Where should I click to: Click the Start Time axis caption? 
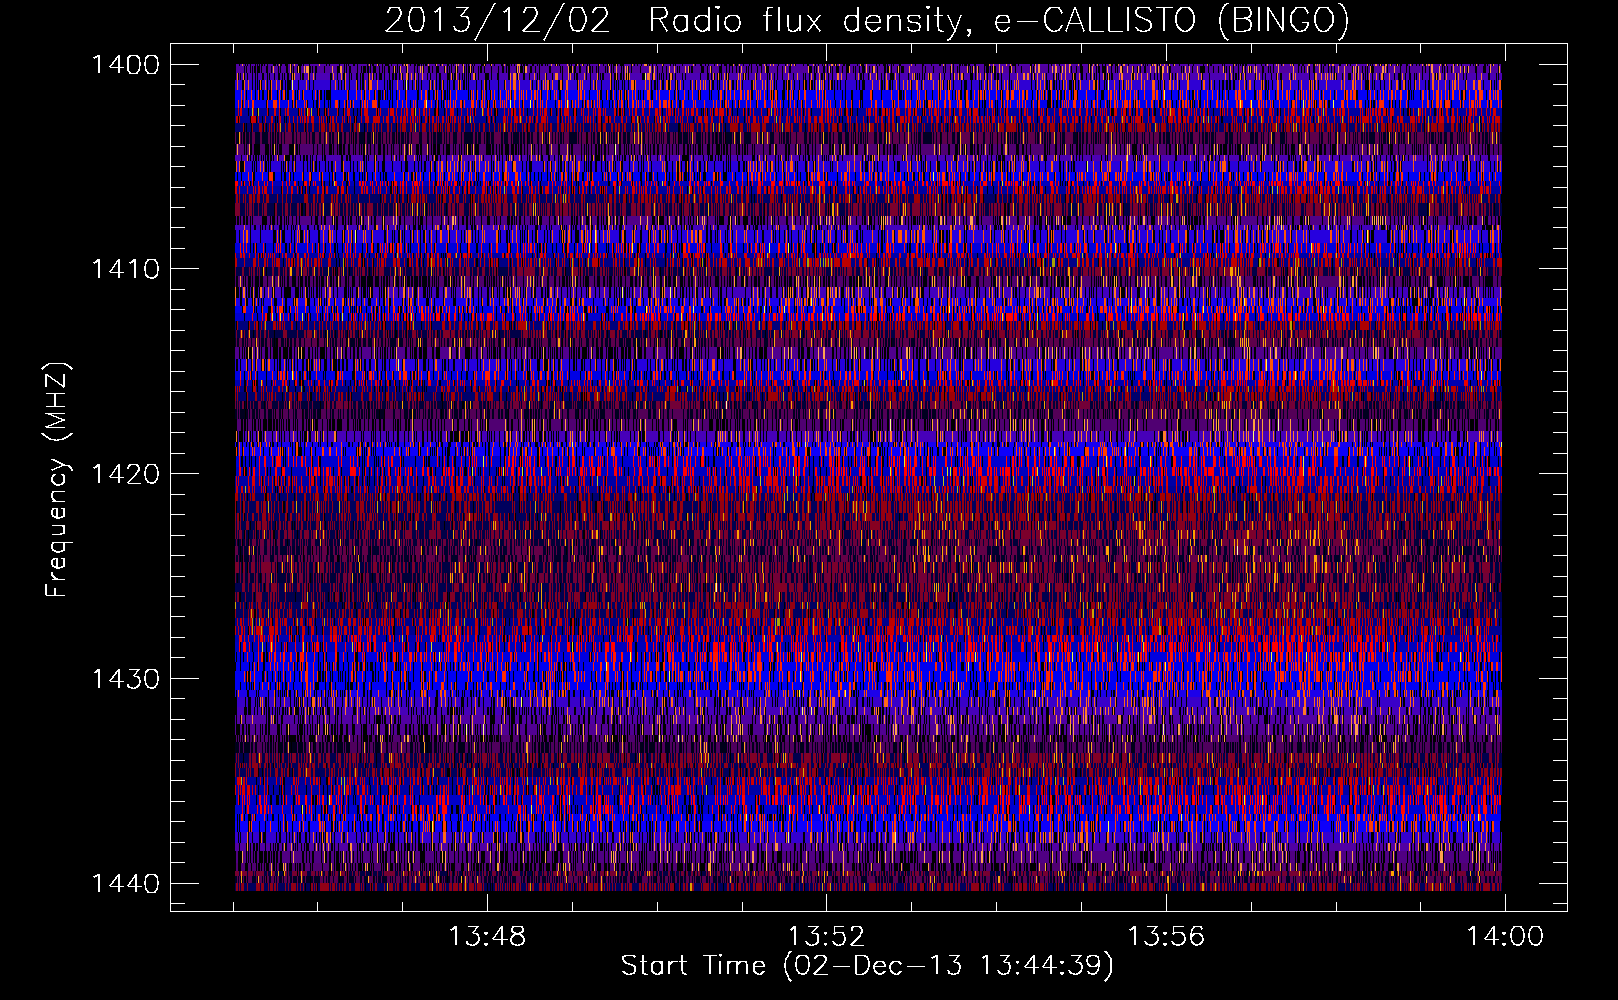[x=867, y=966]
